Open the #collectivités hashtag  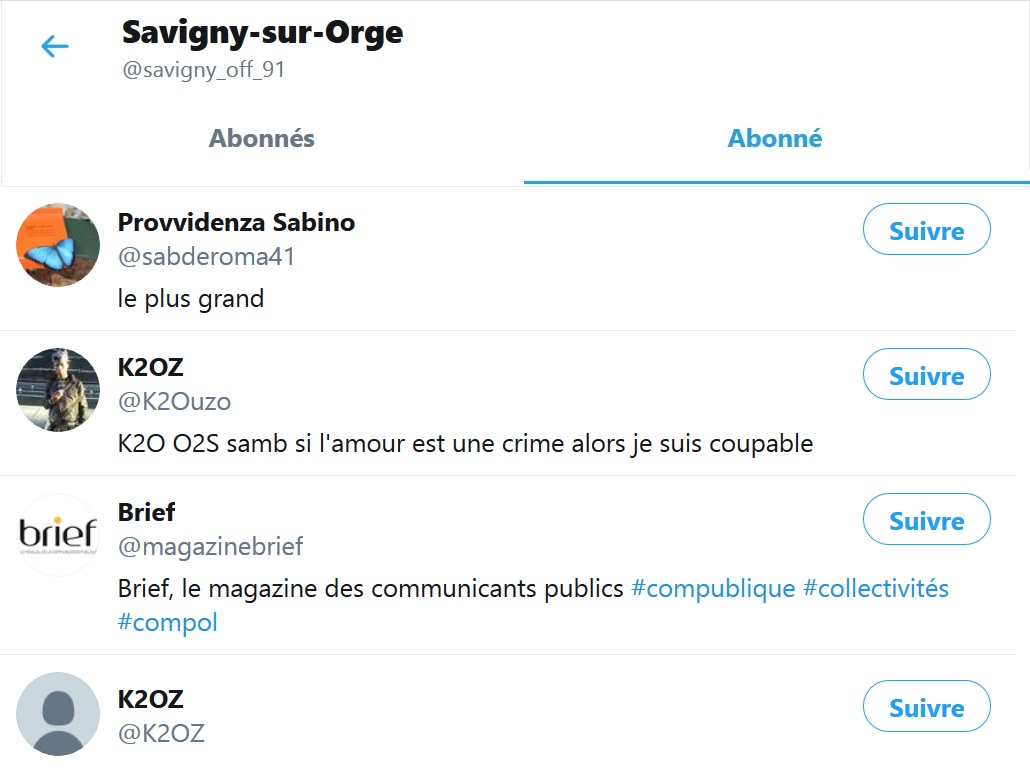tap(876, 588)
